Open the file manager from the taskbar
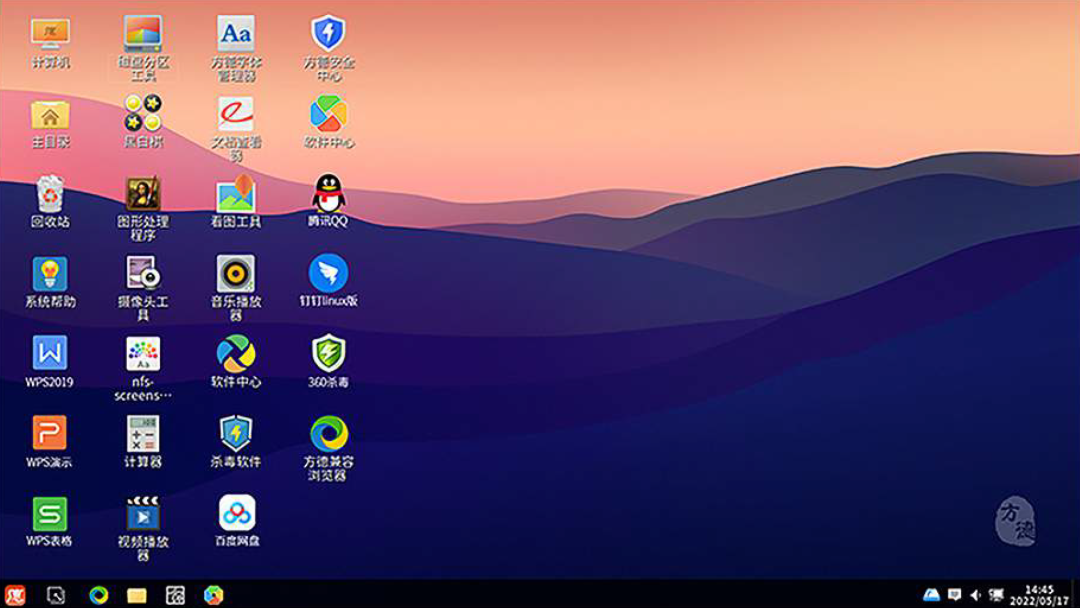This screenshot has height=608, width=1080. pos(137,595)
